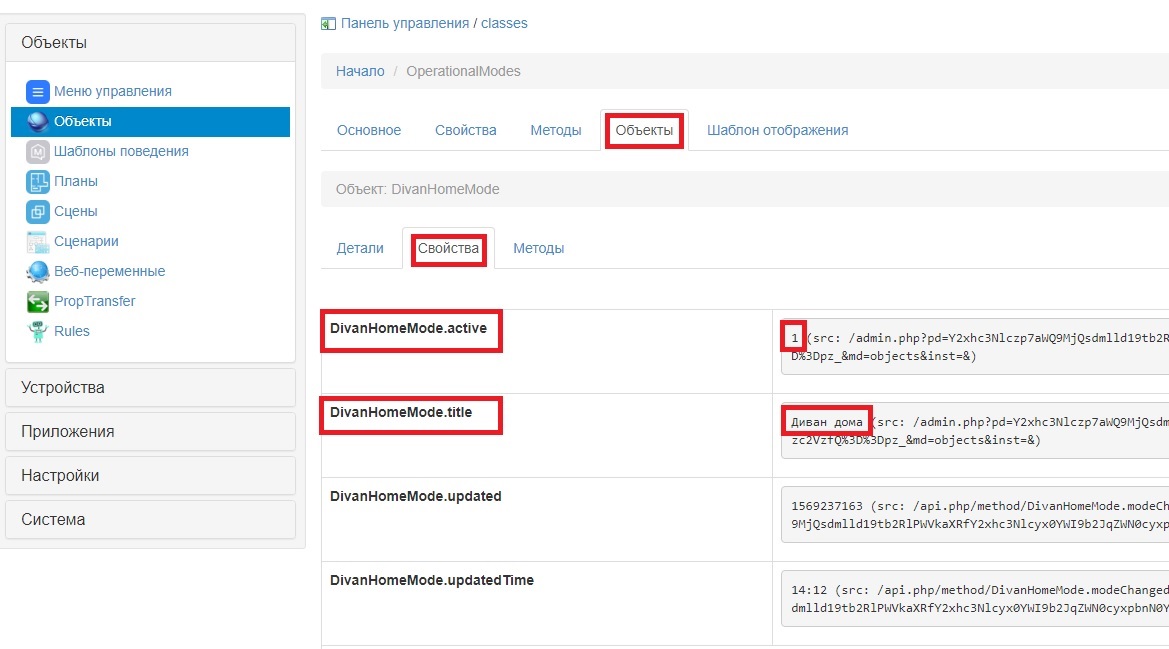1169x649 pixels.
Task: Click the Меню управления icon
Action: tap(37, 92)
